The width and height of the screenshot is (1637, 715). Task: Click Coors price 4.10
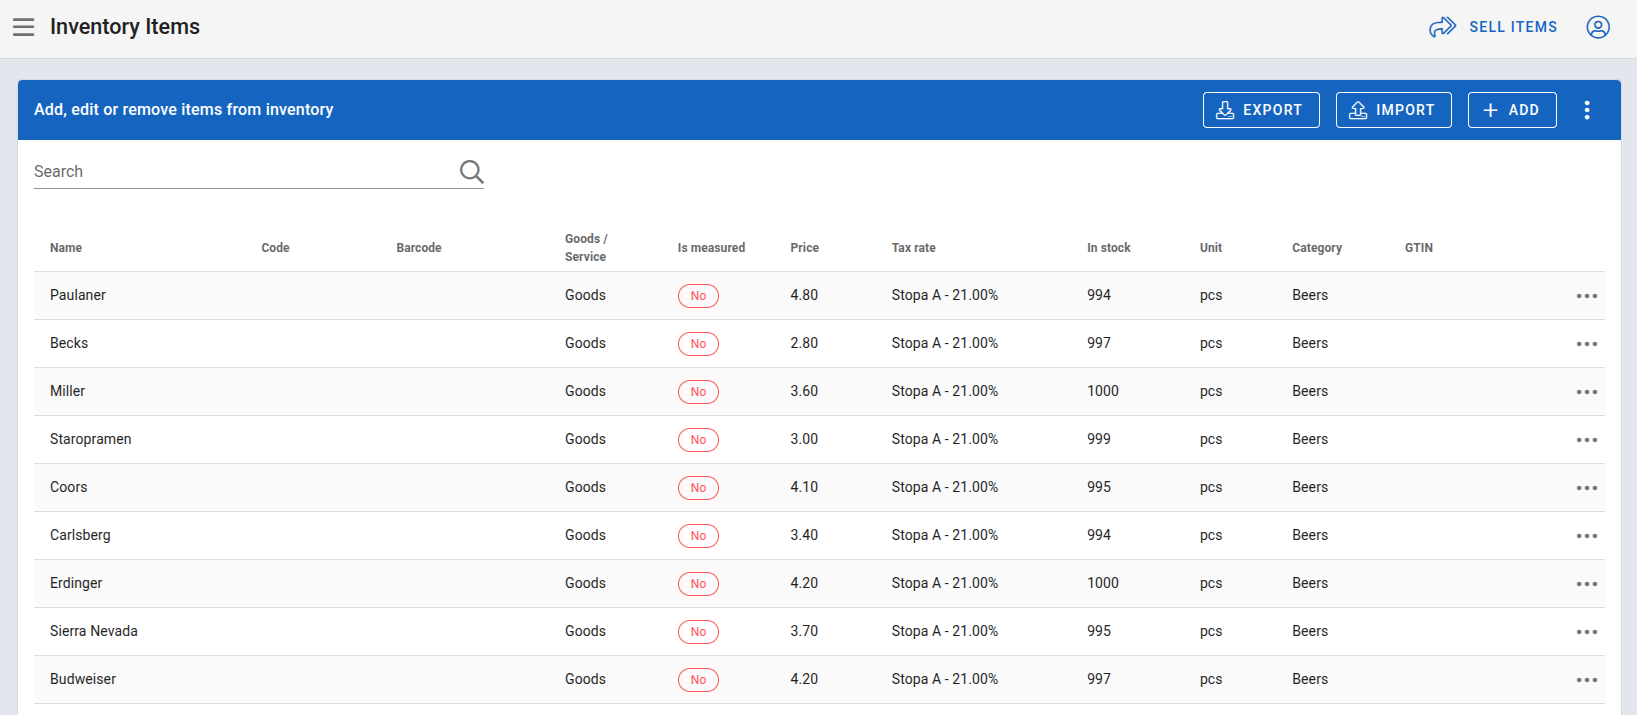click(804, 487)
